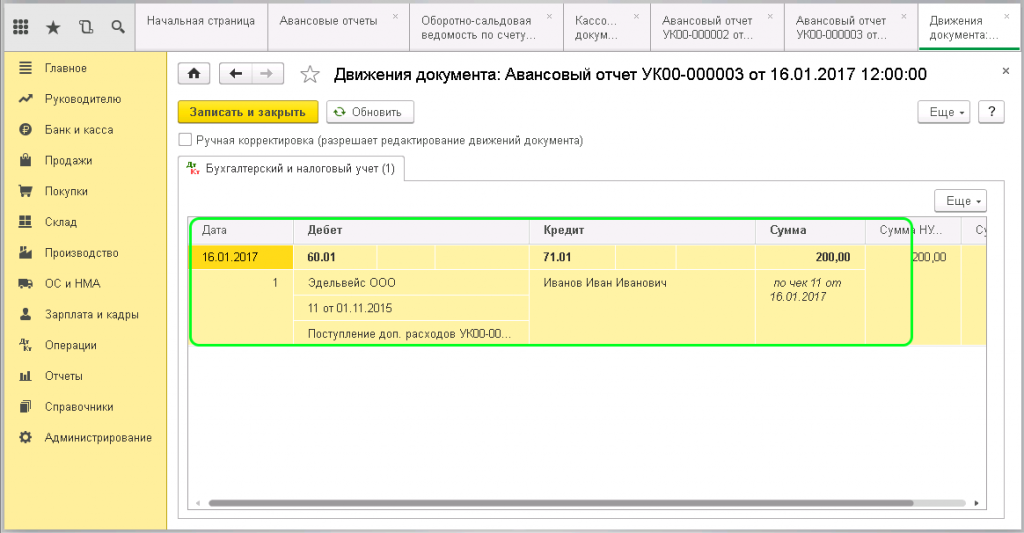The width and height of the screenshot is (1024, 533).
Task: Open the history icon in top bar
Action: [x=85, y=27]
